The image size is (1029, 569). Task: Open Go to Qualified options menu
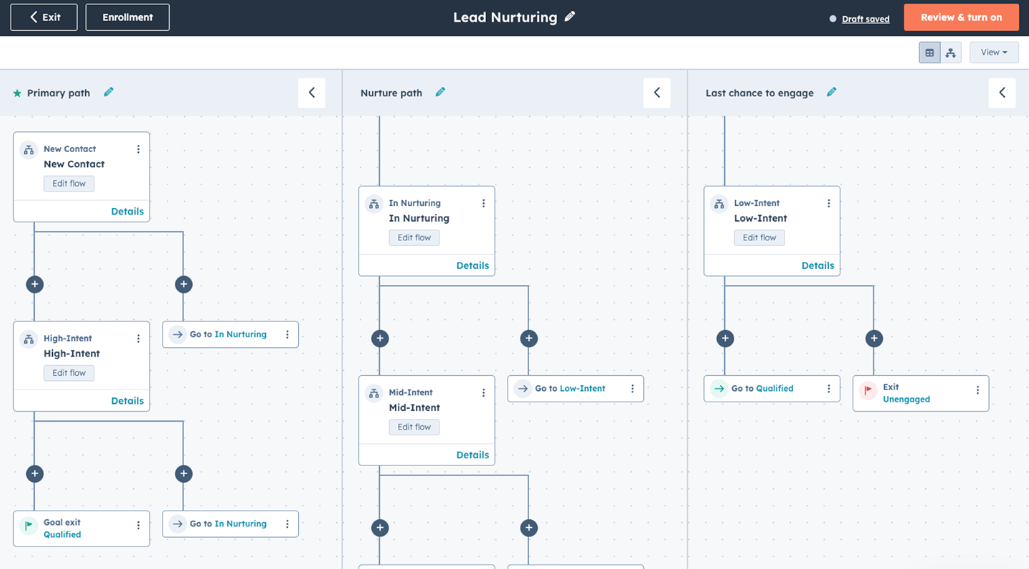pos(829,389)
